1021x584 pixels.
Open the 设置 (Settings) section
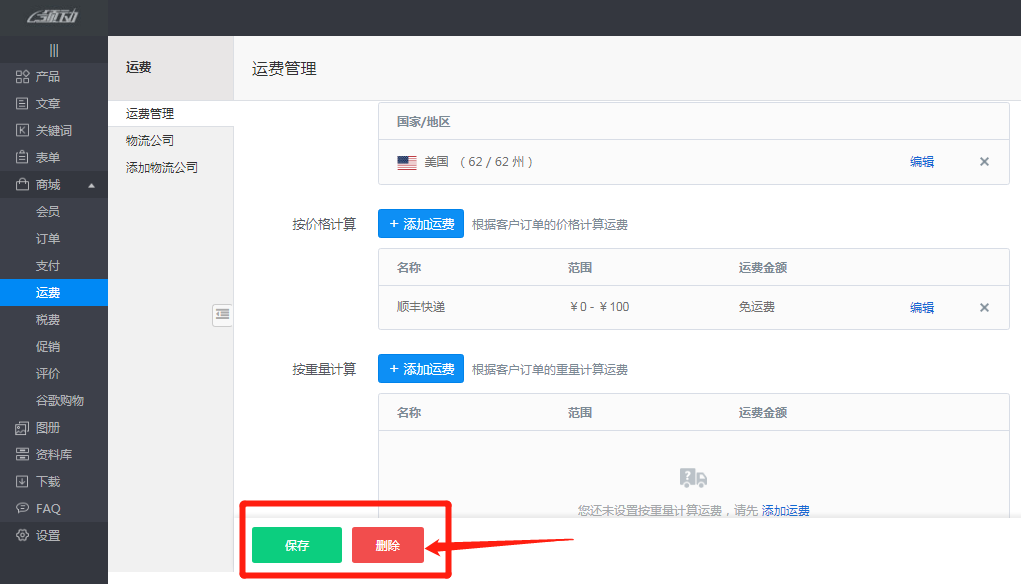pos(40,535)
